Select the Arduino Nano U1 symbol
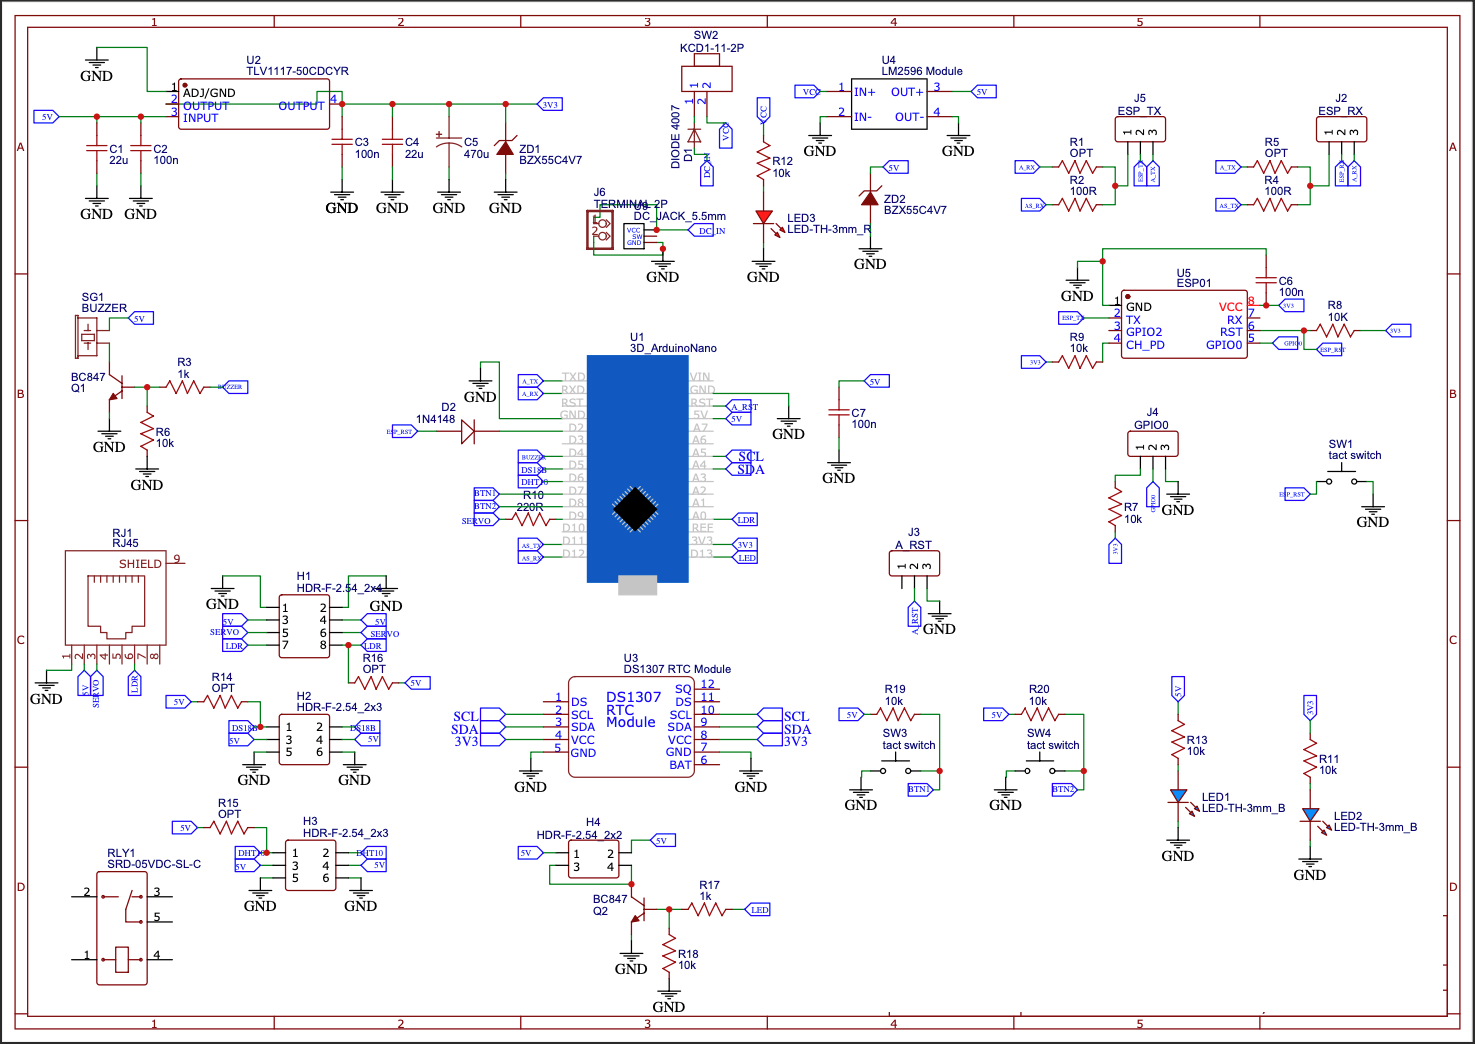Screen dimensions: 1475x1044 [x=637, y=470]
